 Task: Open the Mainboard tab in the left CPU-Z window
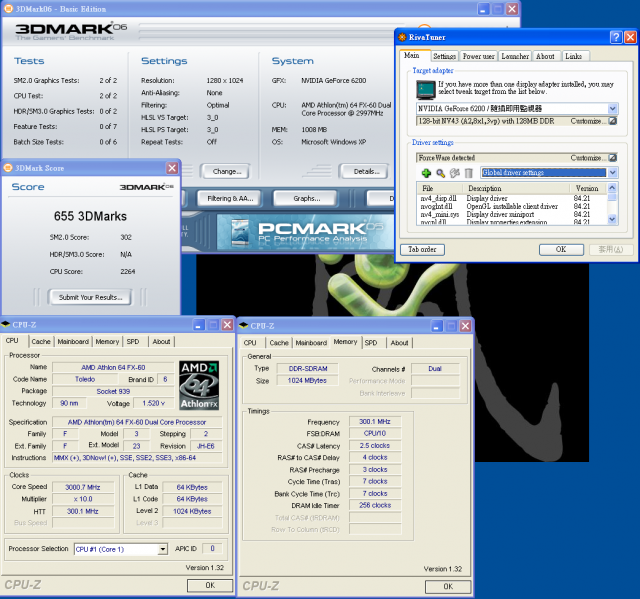pos(73,342)
